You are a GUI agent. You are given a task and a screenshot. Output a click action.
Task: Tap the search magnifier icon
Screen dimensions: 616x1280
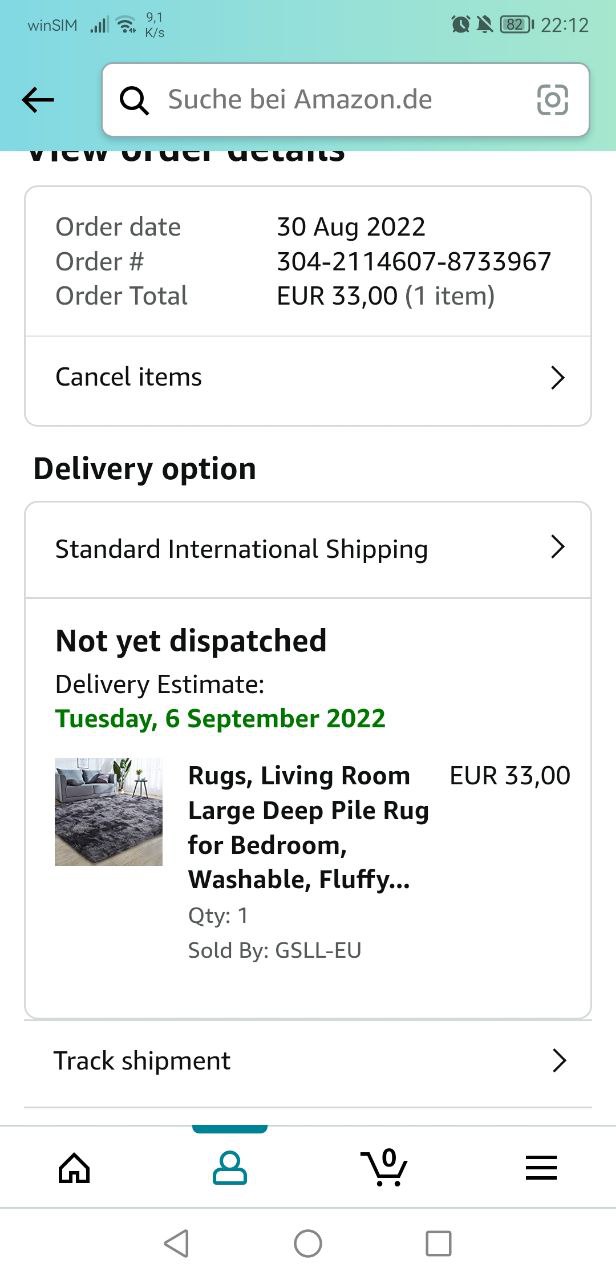[x=134, y=100]
